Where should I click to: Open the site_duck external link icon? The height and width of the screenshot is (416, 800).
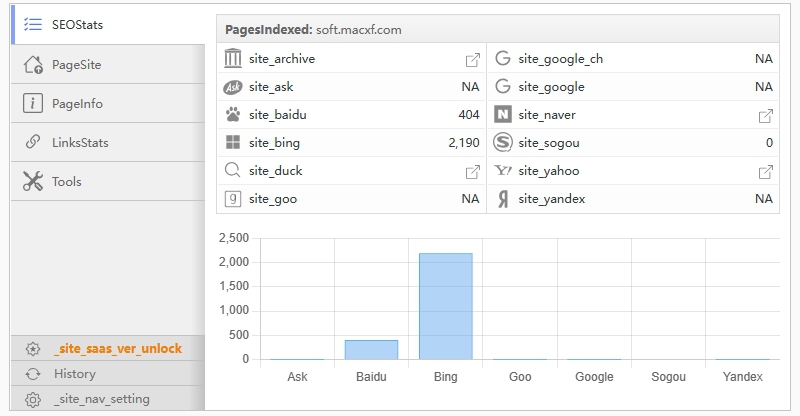click(473, 171)
